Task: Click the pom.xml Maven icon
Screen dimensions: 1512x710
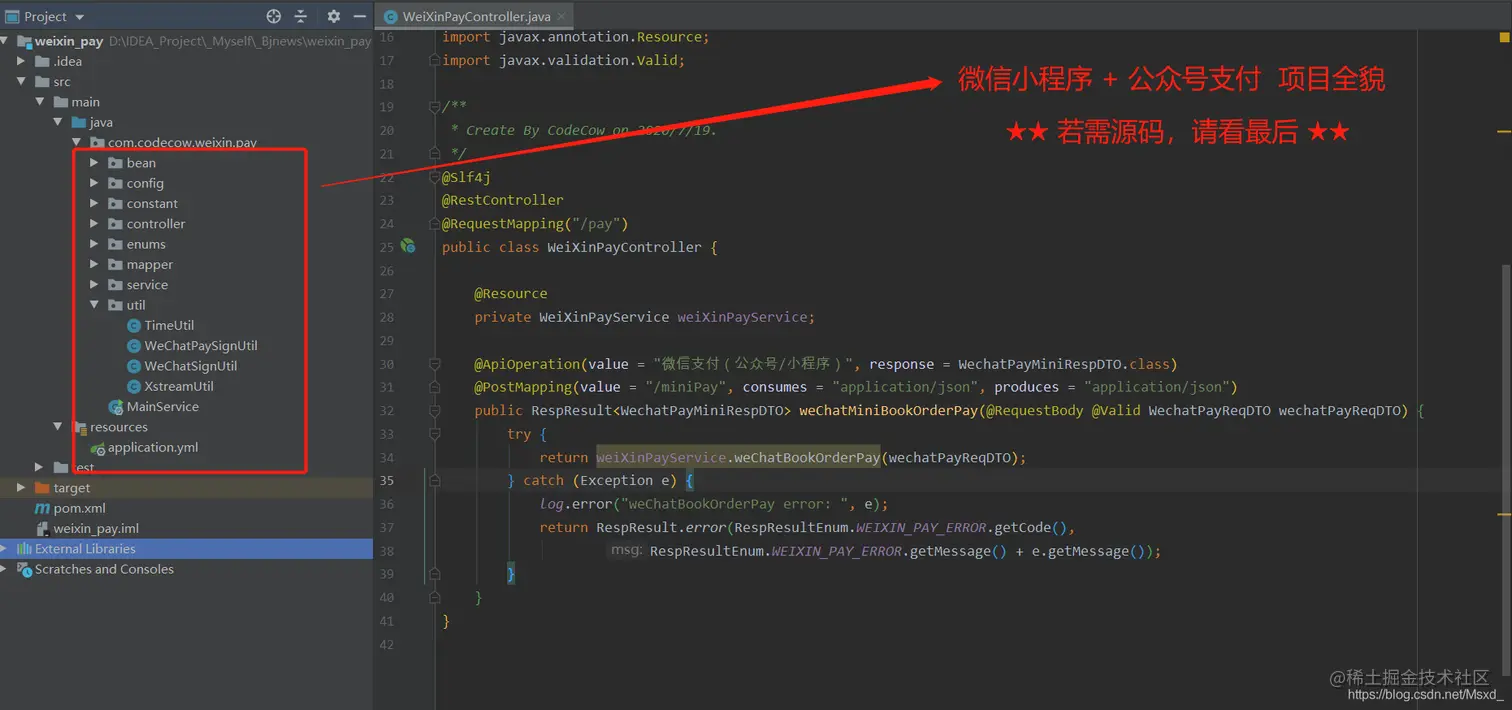Action: (42, 508)
